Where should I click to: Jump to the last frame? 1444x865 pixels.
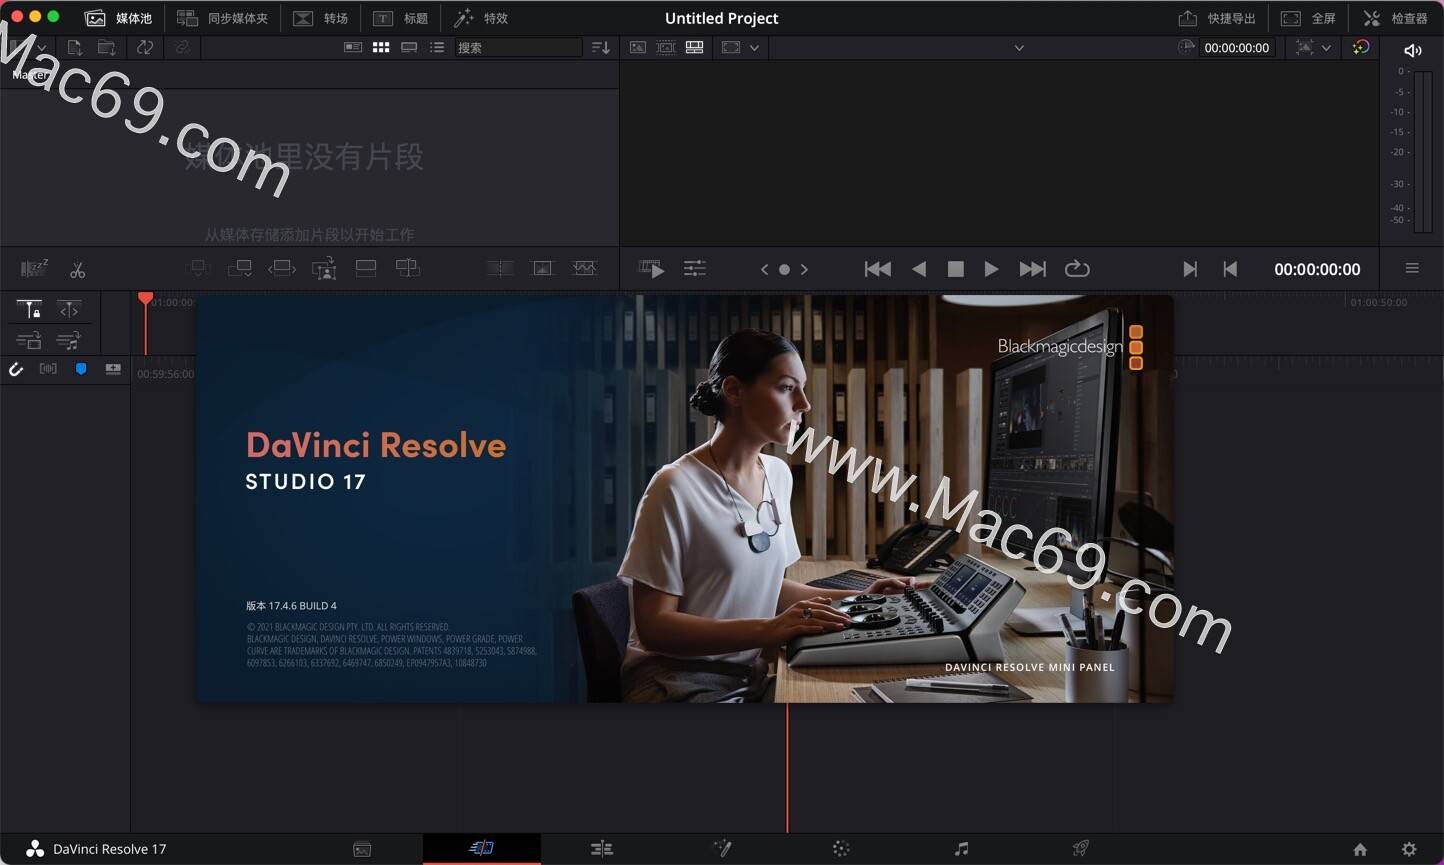[1032, 269]
